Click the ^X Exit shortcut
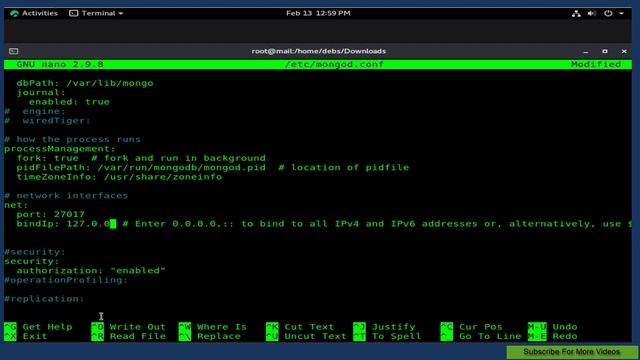The width and height of the screenshot is (640, 360). [x=26, y=336]
